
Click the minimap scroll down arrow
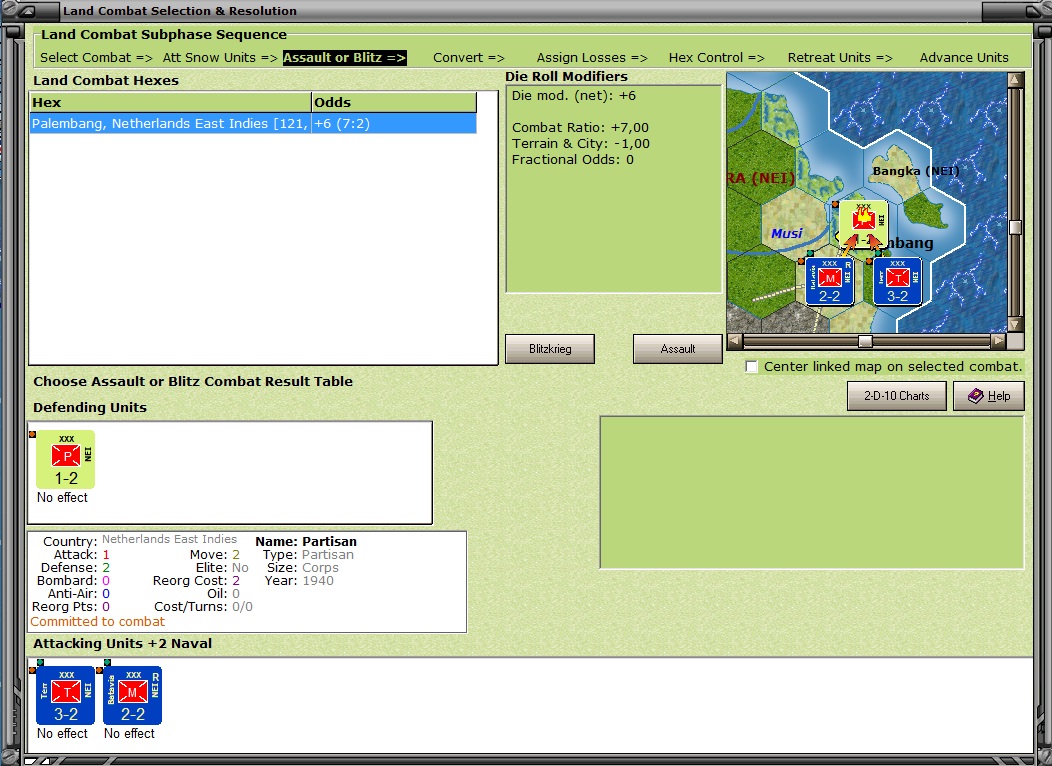(x=1015, y=325)
